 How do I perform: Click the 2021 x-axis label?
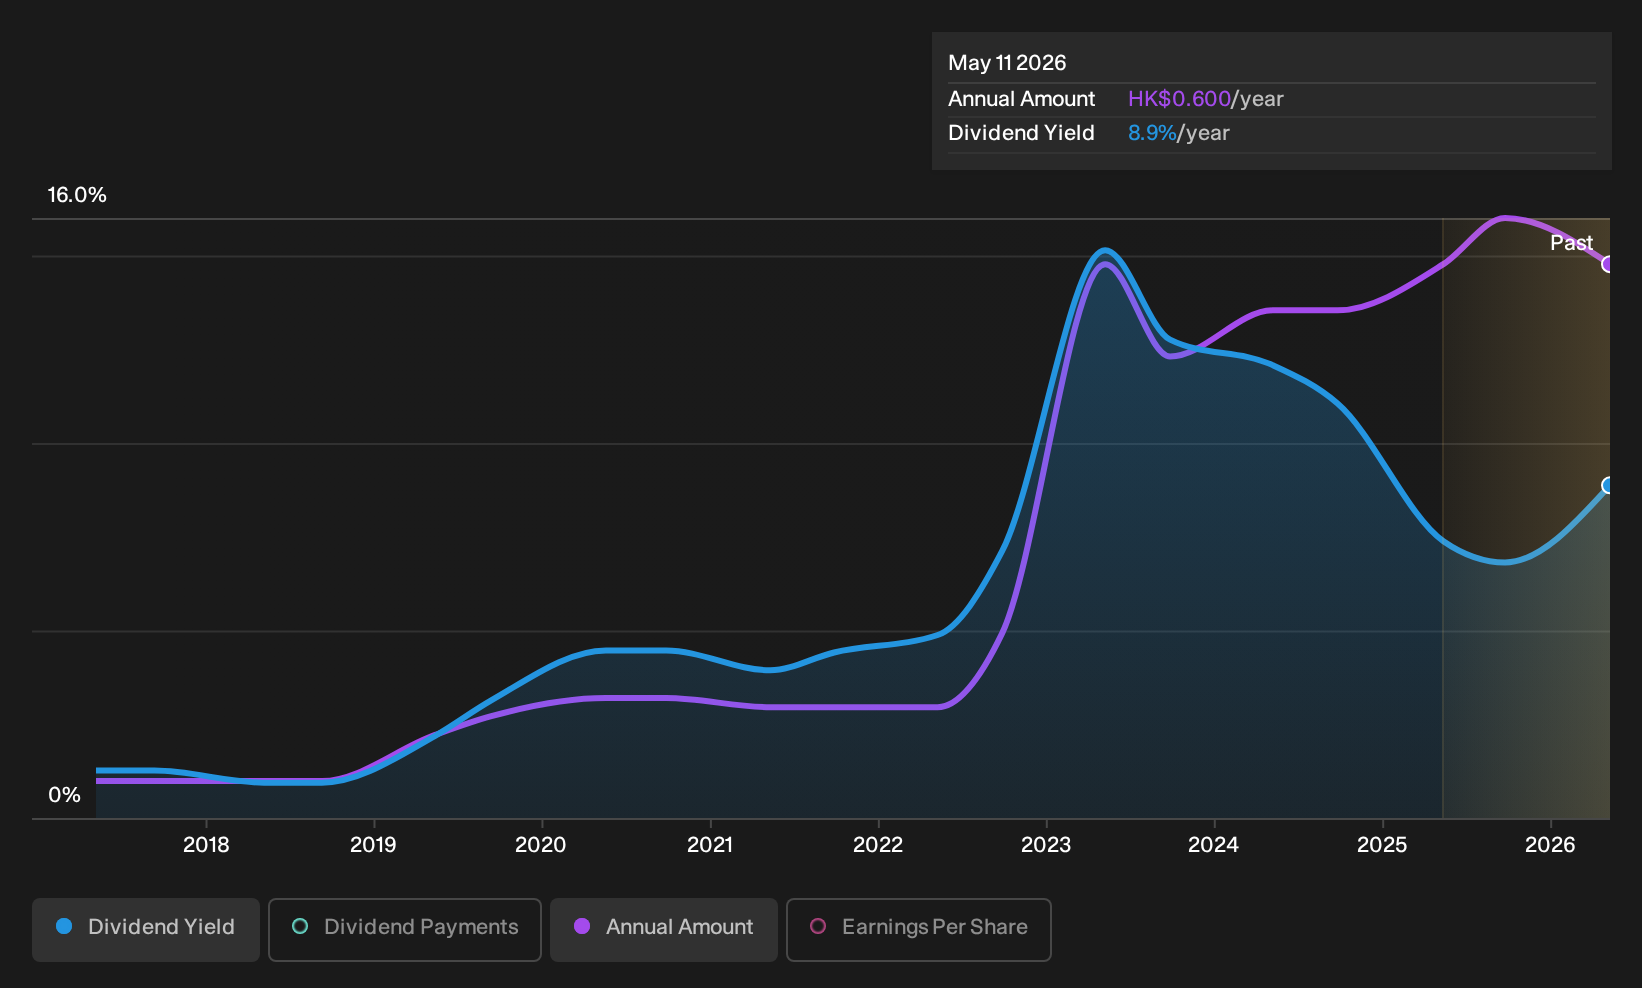point(710,845)
